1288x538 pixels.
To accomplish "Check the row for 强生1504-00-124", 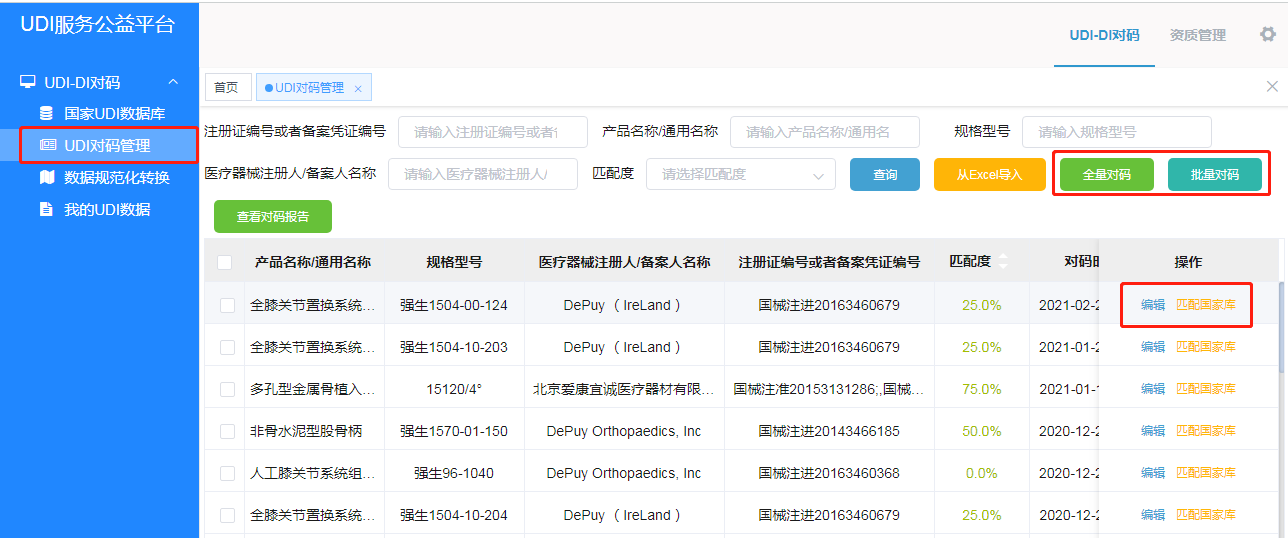I will coord(227,305).
